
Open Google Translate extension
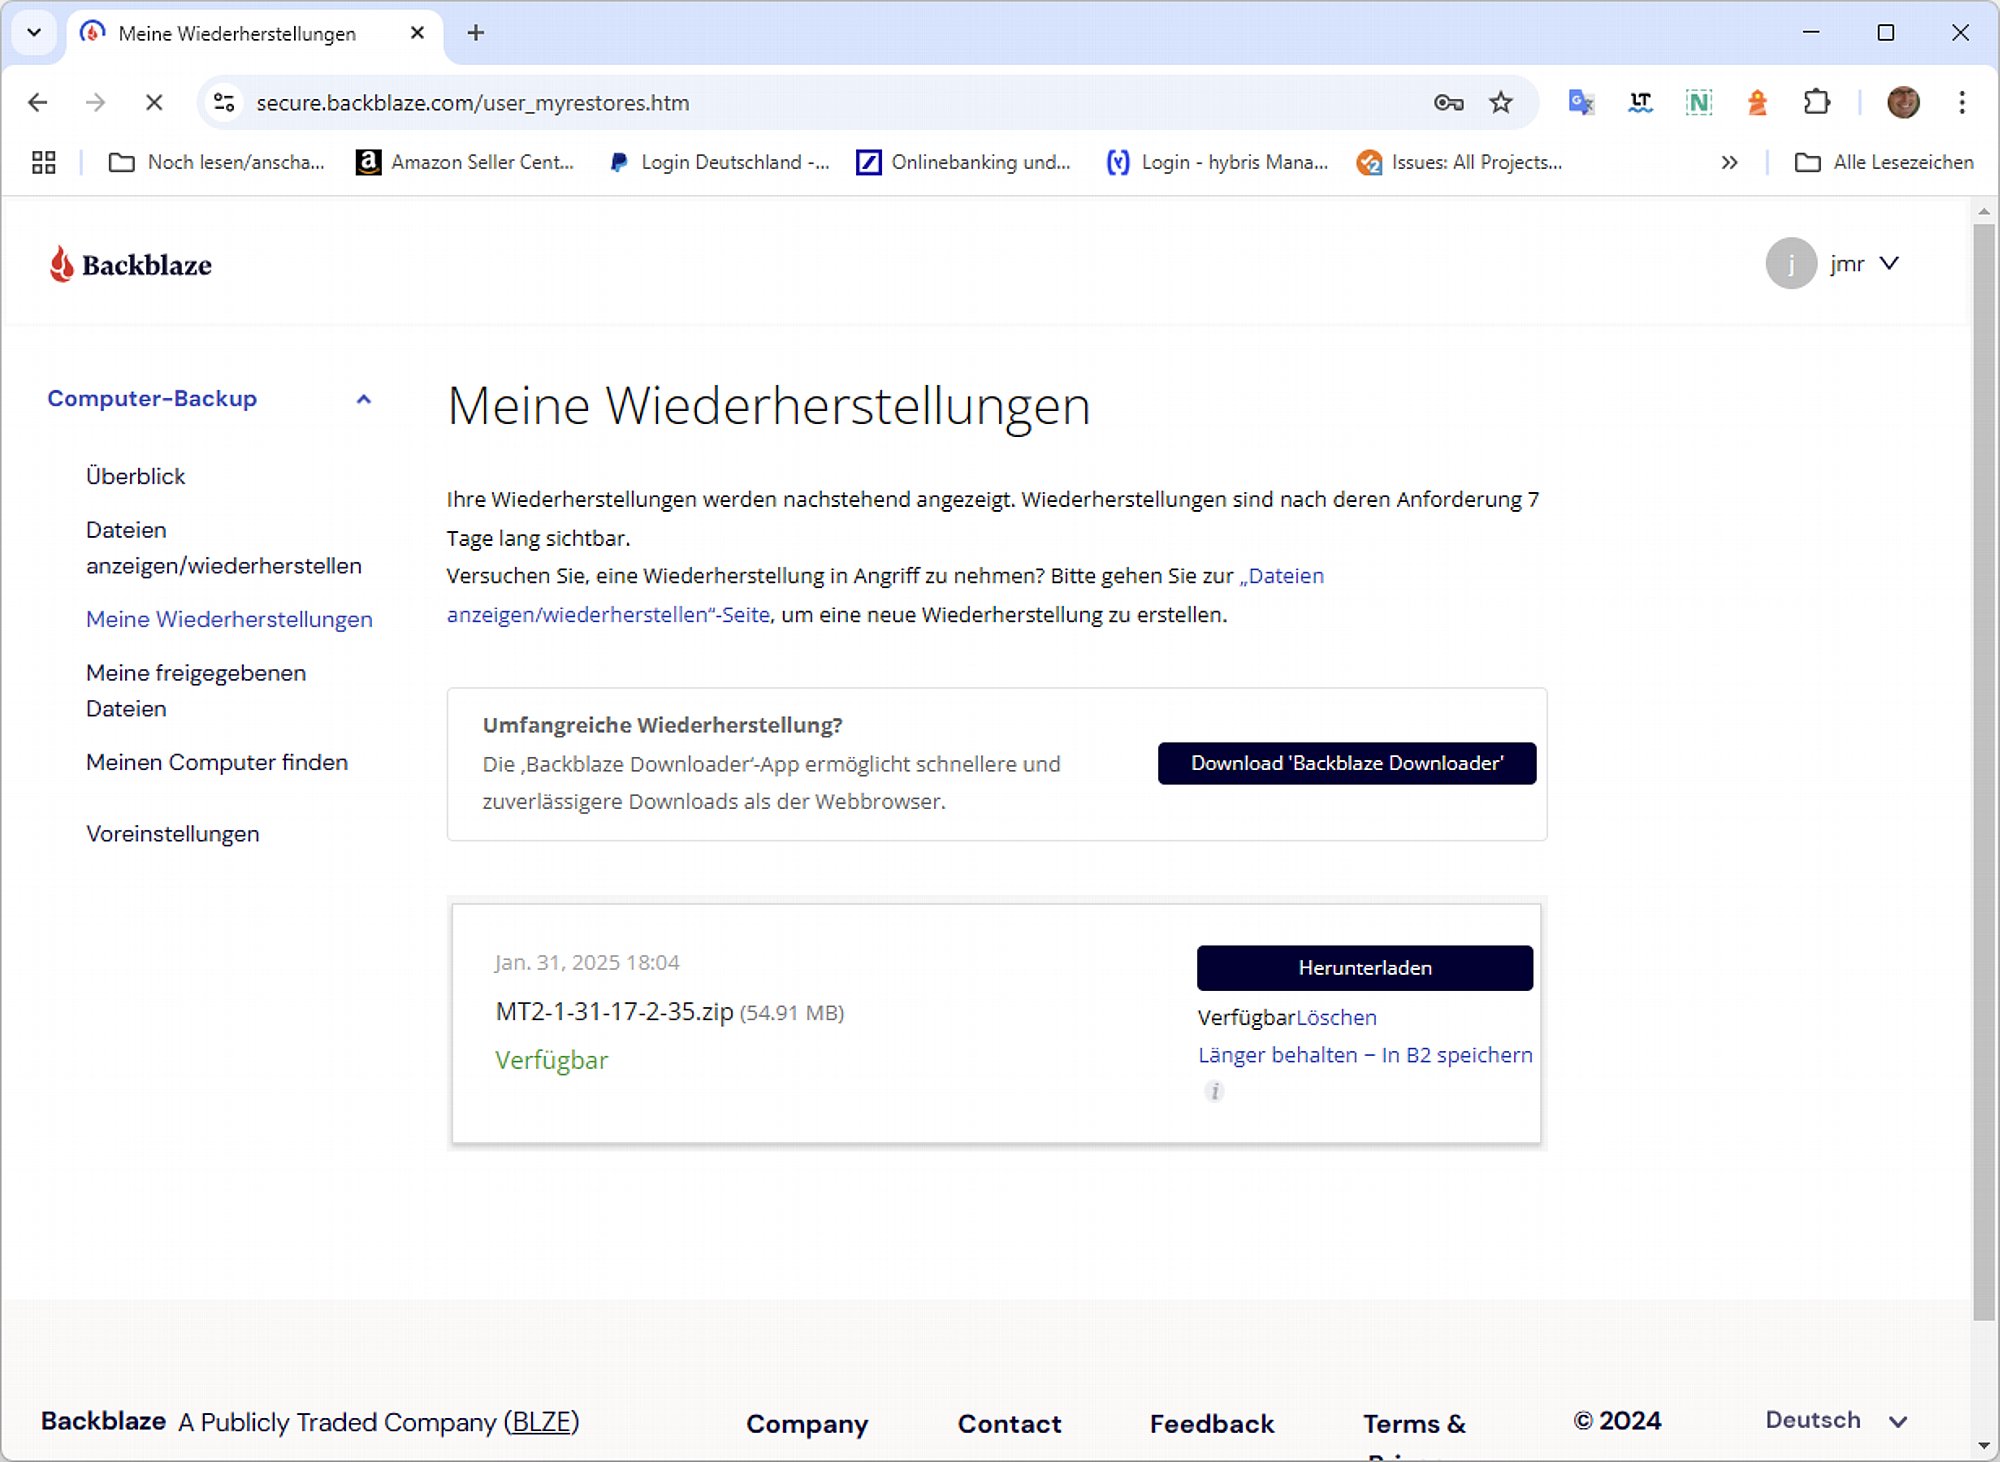[x=1581, y=102]
